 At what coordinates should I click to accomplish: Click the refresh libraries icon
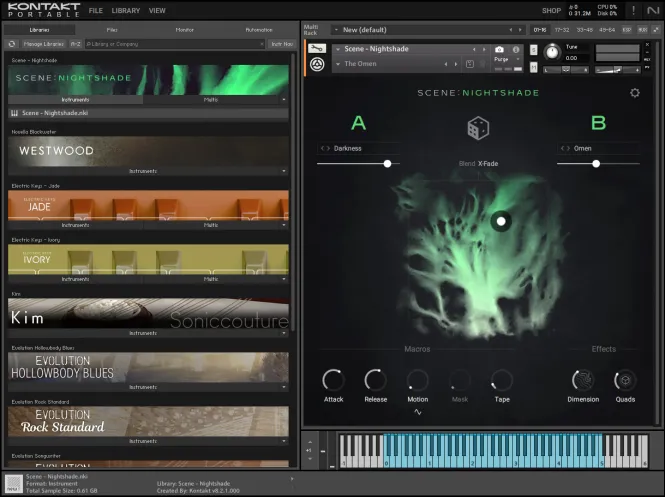[x=12, y=44]
